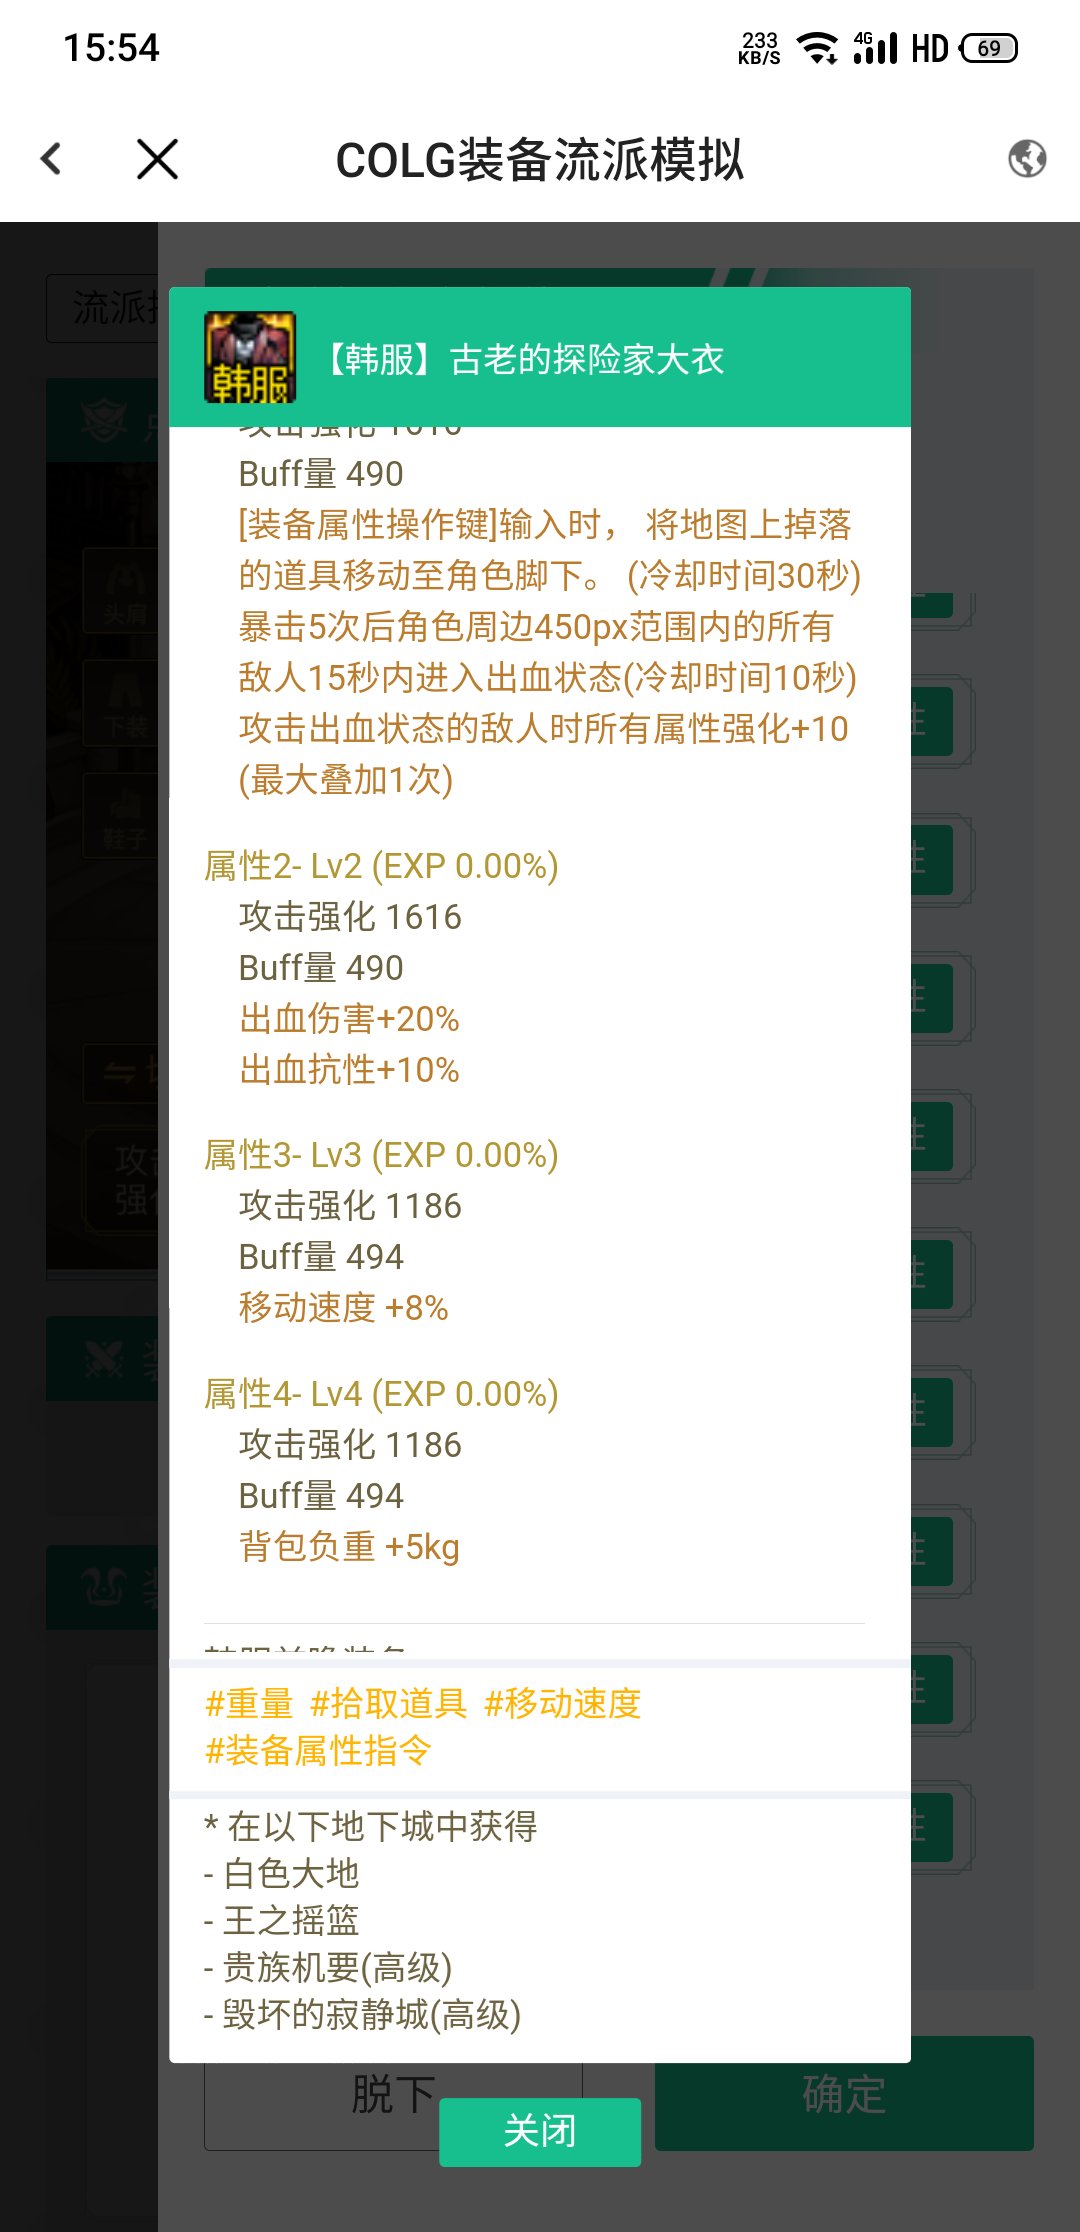Tap the 头肩 equipment slot icon
The width and height of the screenshot is (1080, 2232).
[x=124, y=591]
